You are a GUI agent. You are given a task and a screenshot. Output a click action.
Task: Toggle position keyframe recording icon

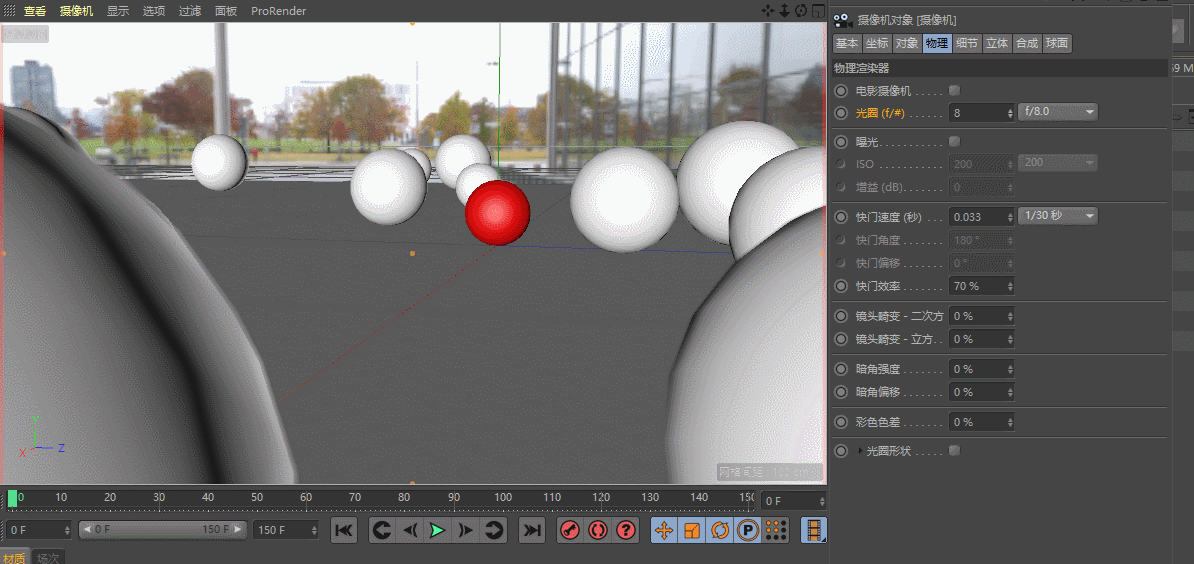tap(663, 531)
